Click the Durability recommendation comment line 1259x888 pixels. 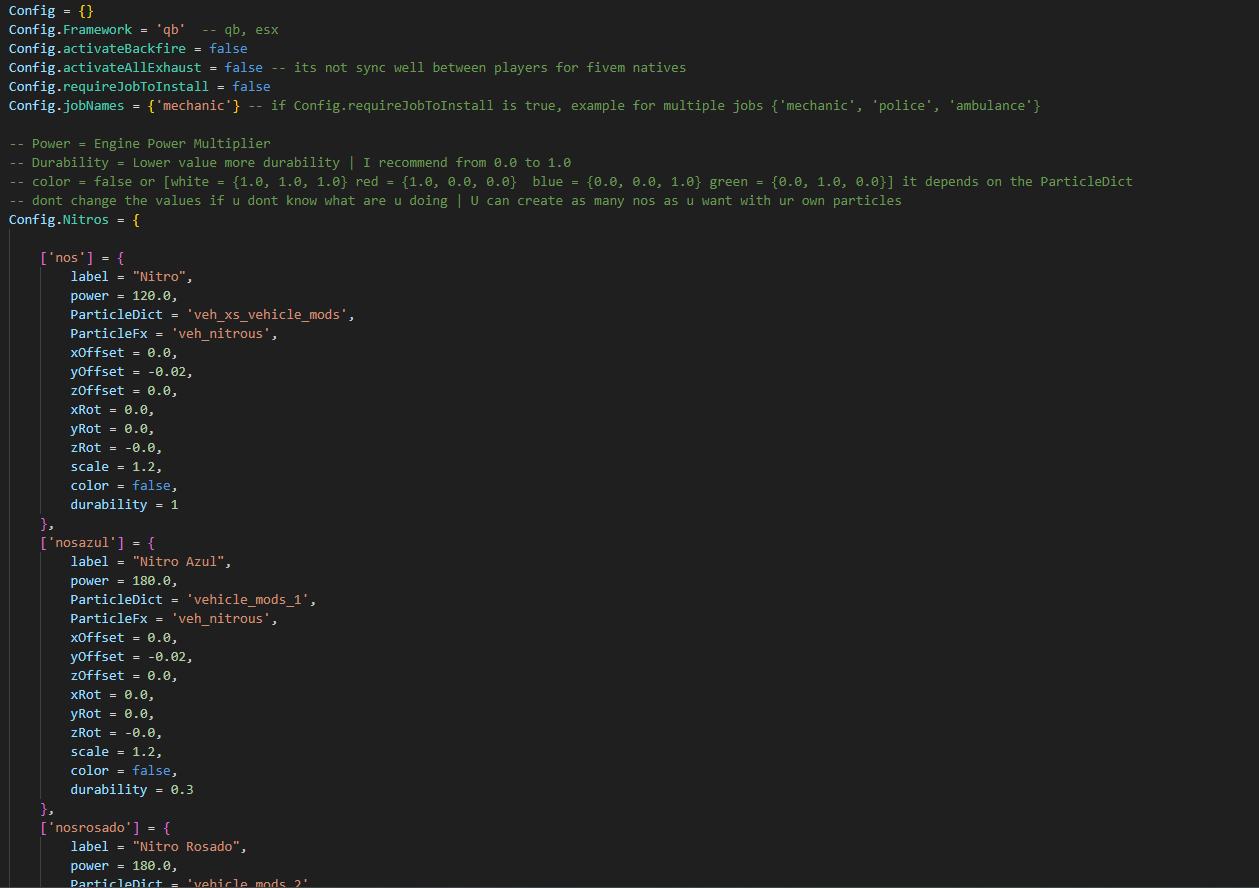click(x=290, y=163)
